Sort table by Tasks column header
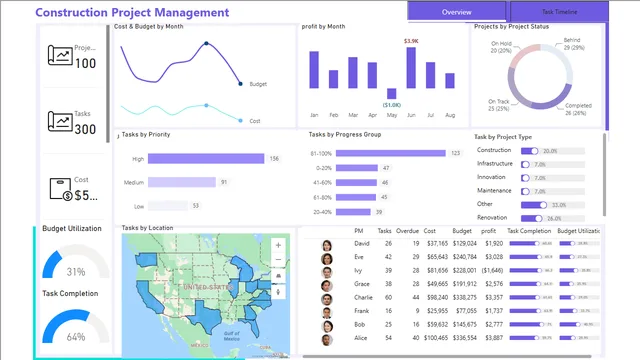 pos(384,231)
